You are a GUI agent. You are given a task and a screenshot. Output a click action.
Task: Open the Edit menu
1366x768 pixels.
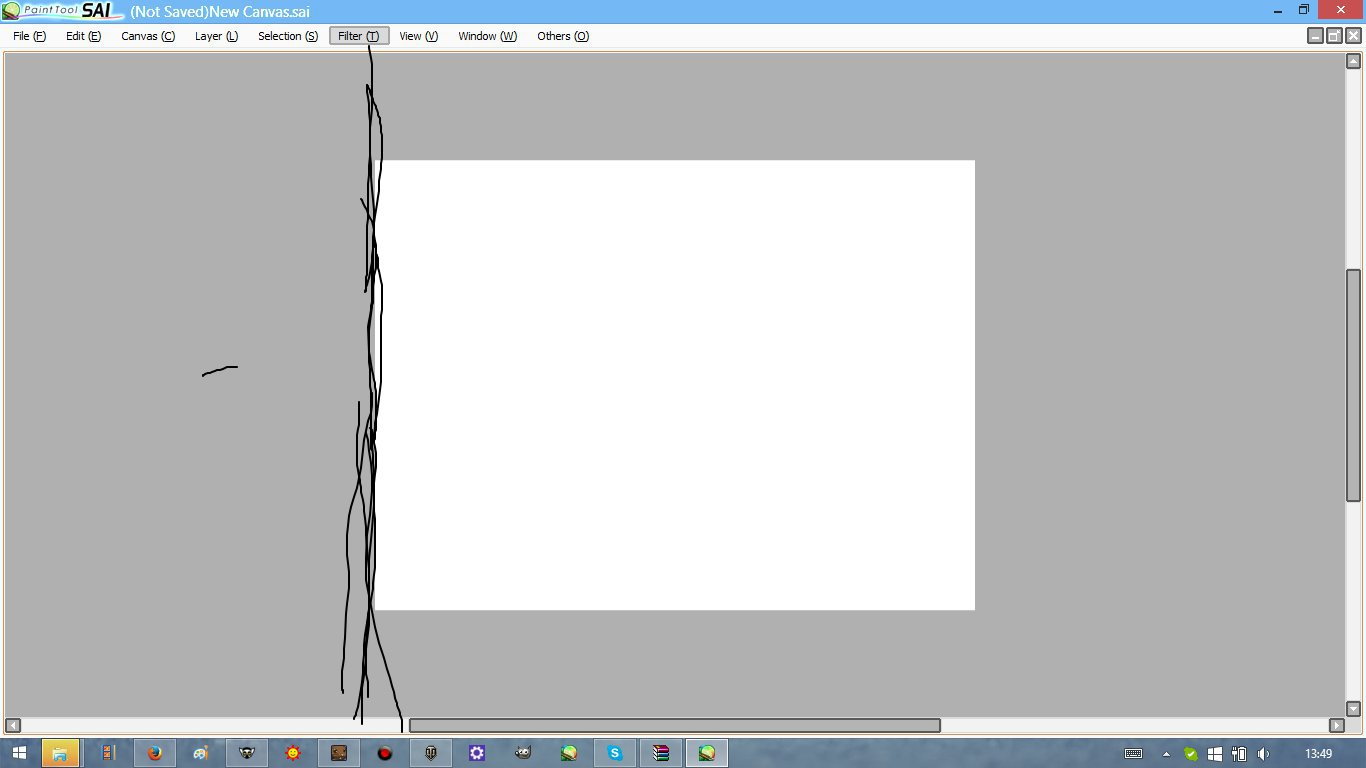pyautogui.click(x=83, y=36)
